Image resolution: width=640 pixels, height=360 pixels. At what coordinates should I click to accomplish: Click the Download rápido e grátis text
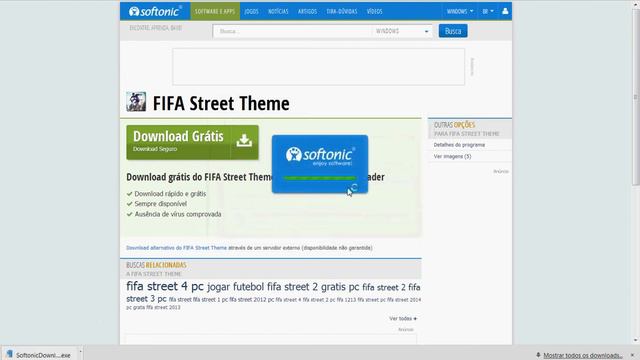[170, 194]
